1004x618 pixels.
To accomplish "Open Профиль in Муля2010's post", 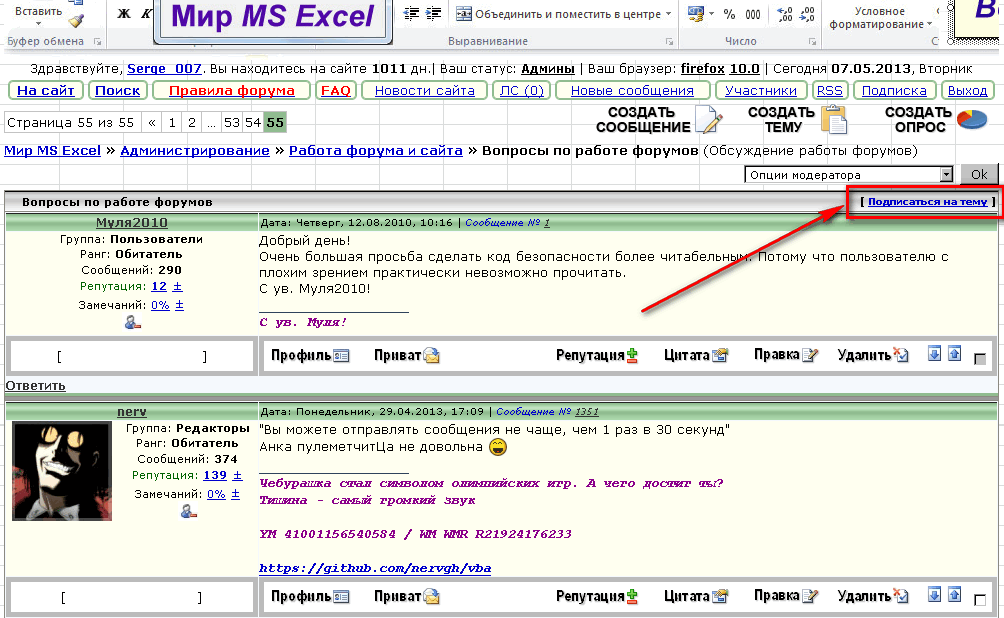I will click(x=310, y=355).
